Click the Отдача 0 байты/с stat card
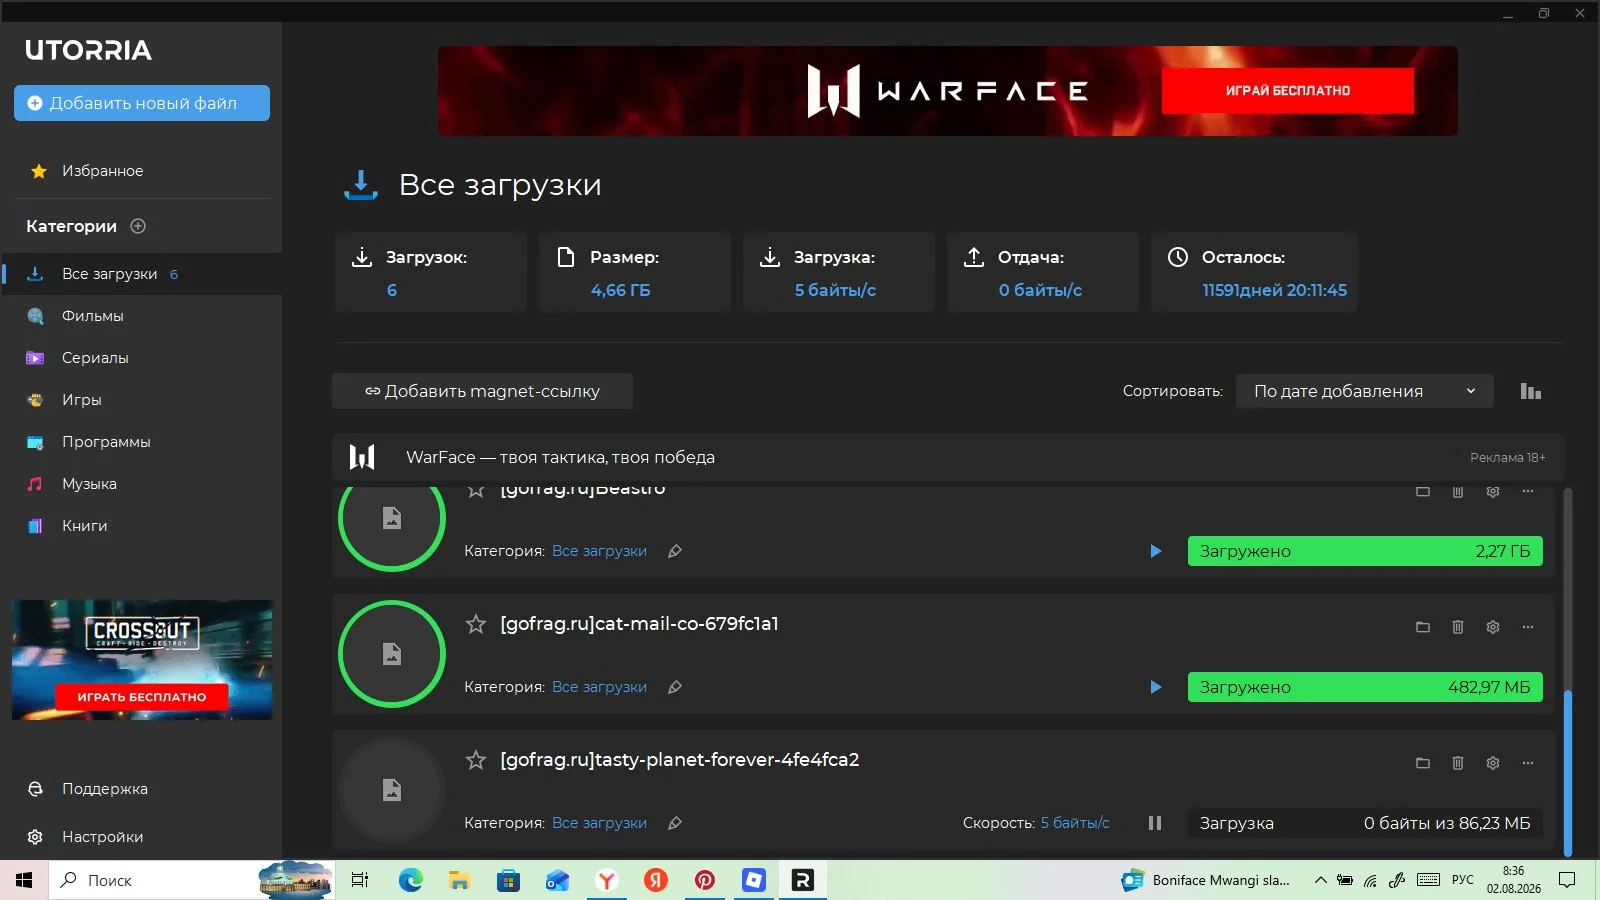The height and width of the screenshot is (900, 1600). coord(1043,272)
